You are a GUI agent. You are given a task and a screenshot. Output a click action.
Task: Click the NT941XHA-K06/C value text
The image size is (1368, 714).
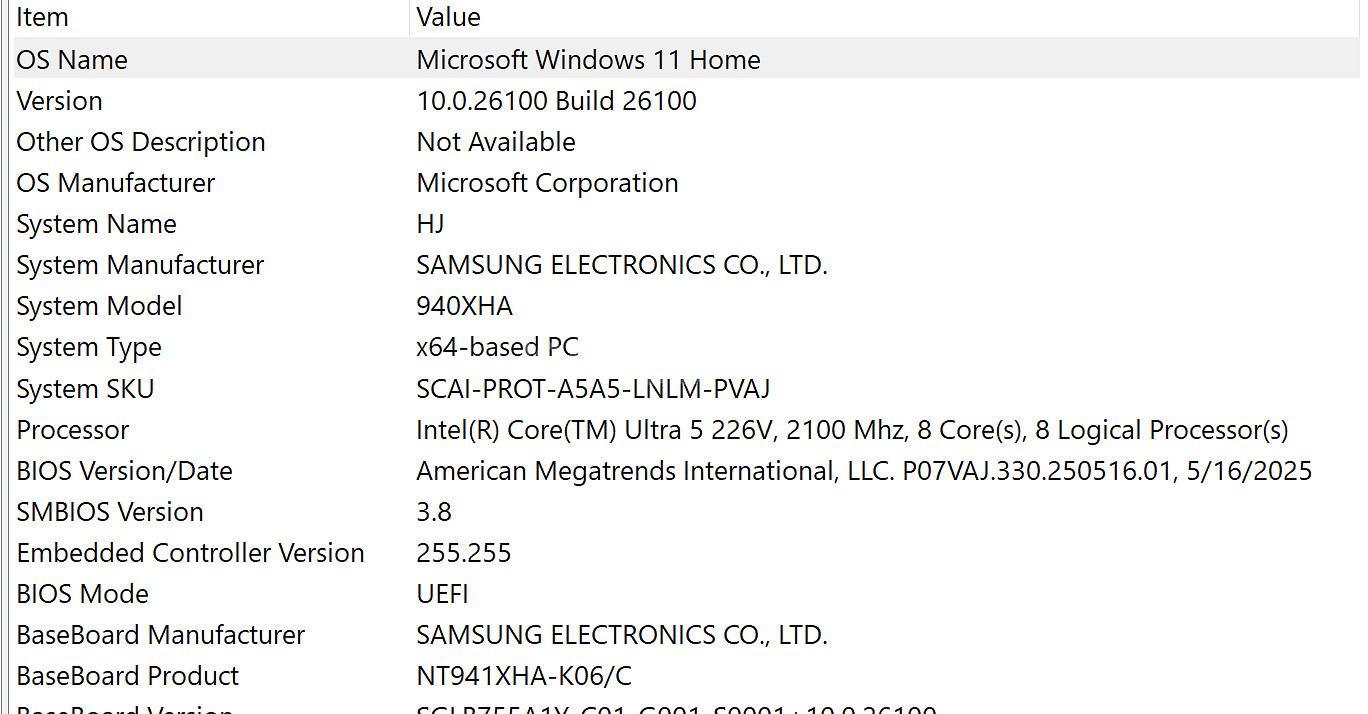[524, 676]
